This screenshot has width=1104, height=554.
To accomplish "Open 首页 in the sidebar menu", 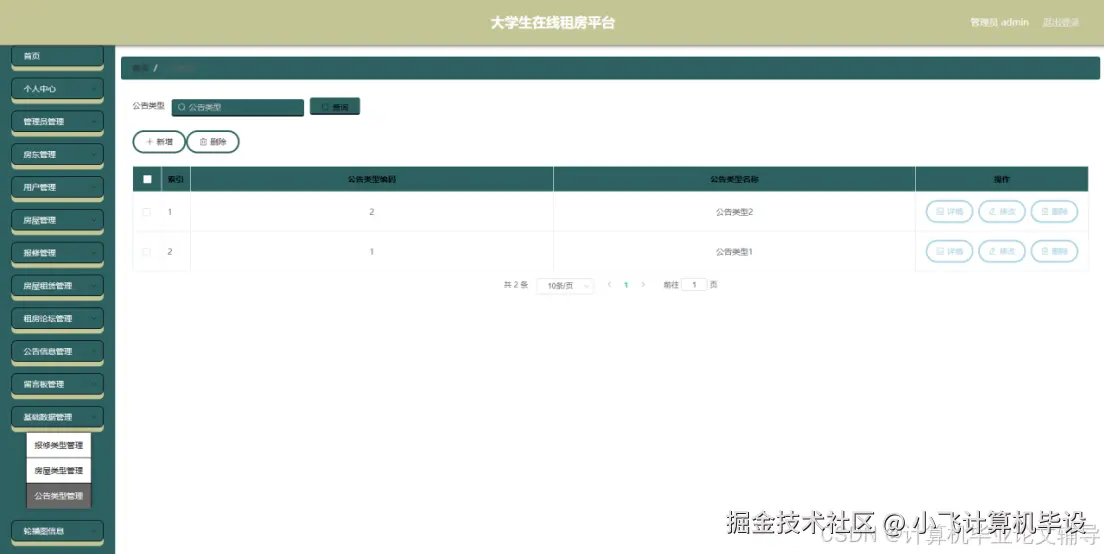I will 58,56.
